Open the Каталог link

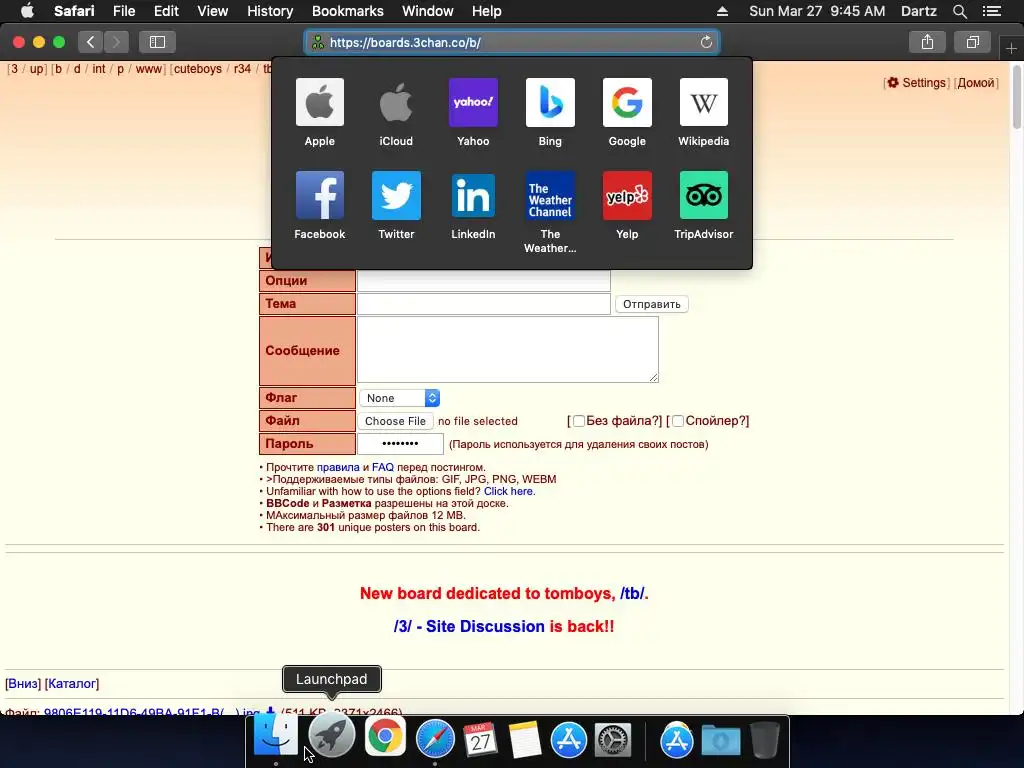pos(72,684)
